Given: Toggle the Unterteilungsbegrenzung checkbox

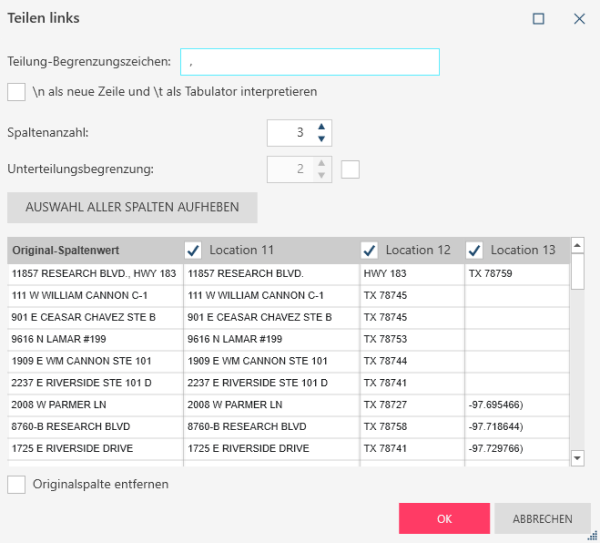Looking at the screenshot, I should point(350,169).
